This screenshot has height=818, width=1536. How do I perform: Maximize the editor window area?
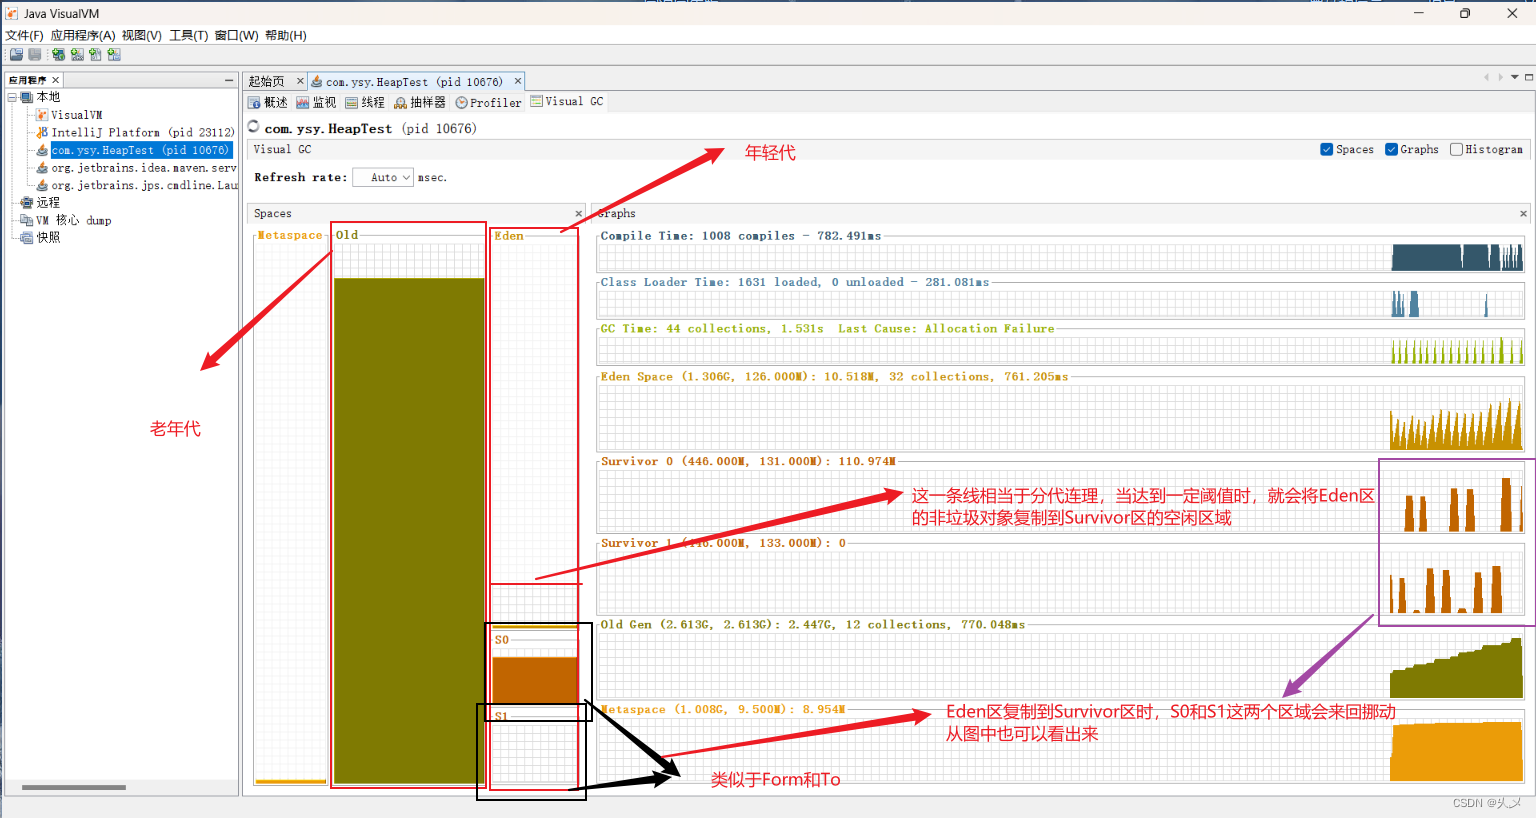point(1529,77)
